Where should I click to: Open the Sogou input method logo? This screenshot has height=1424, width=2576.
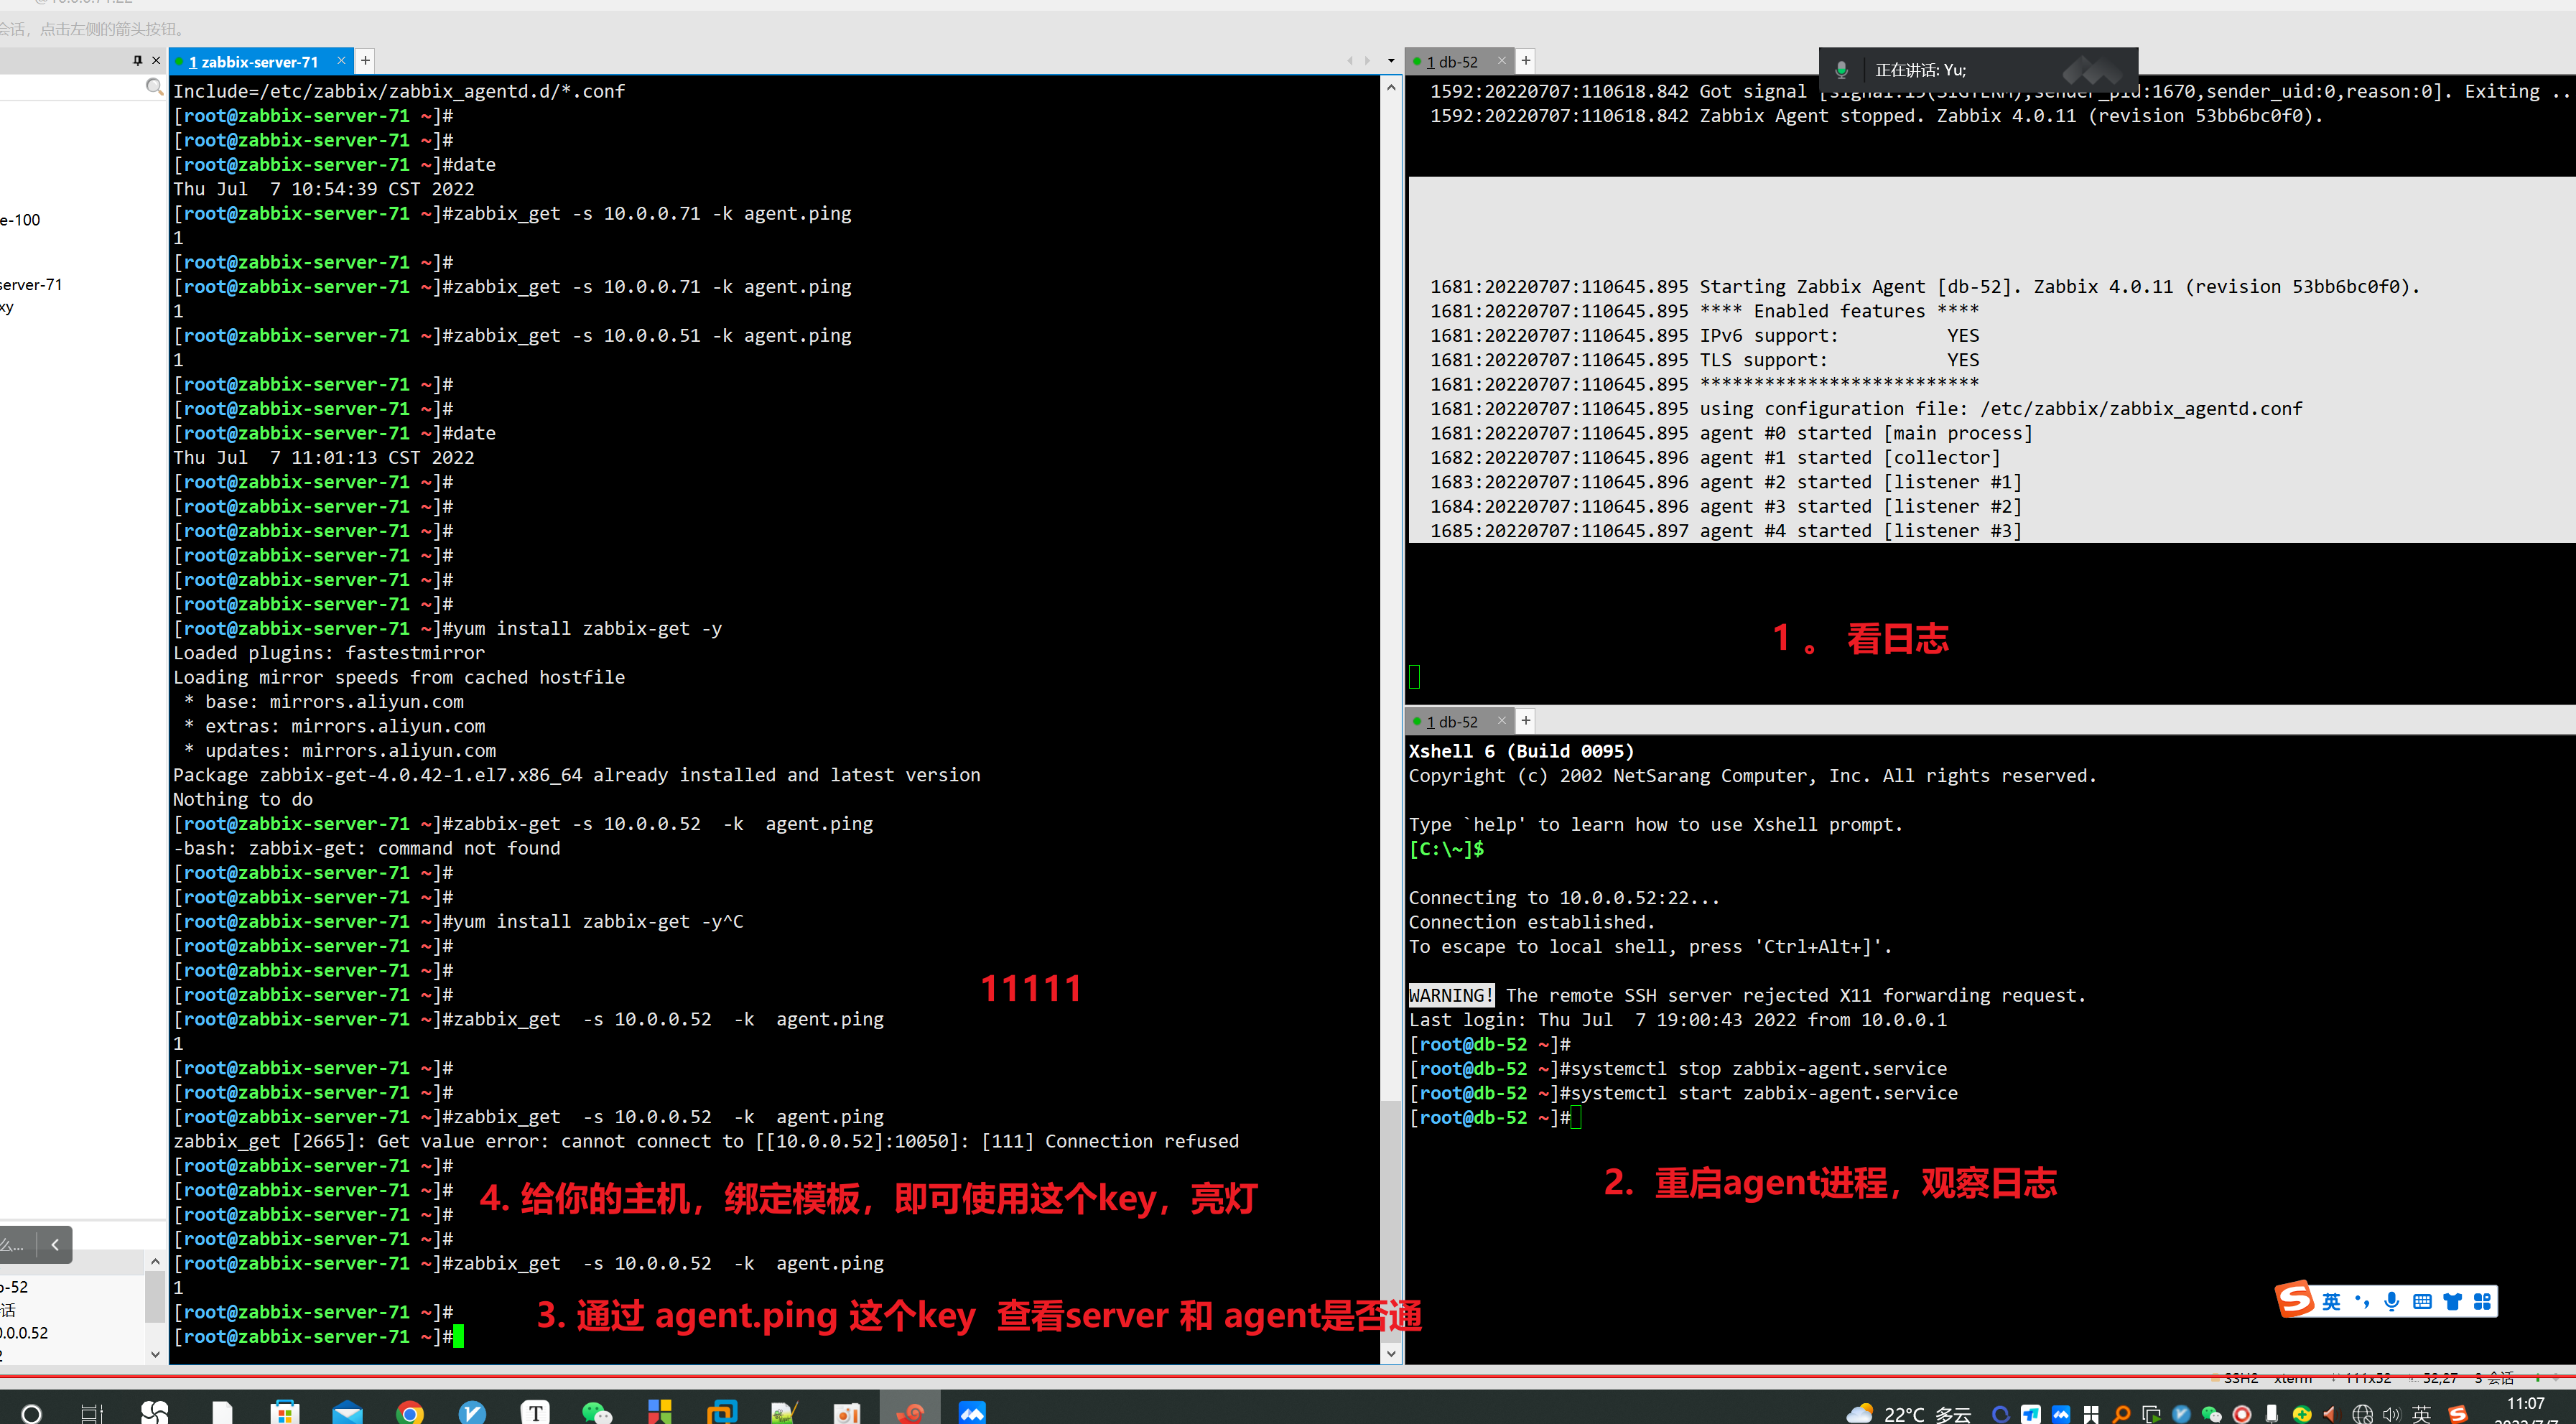tap(2296, 1300)
